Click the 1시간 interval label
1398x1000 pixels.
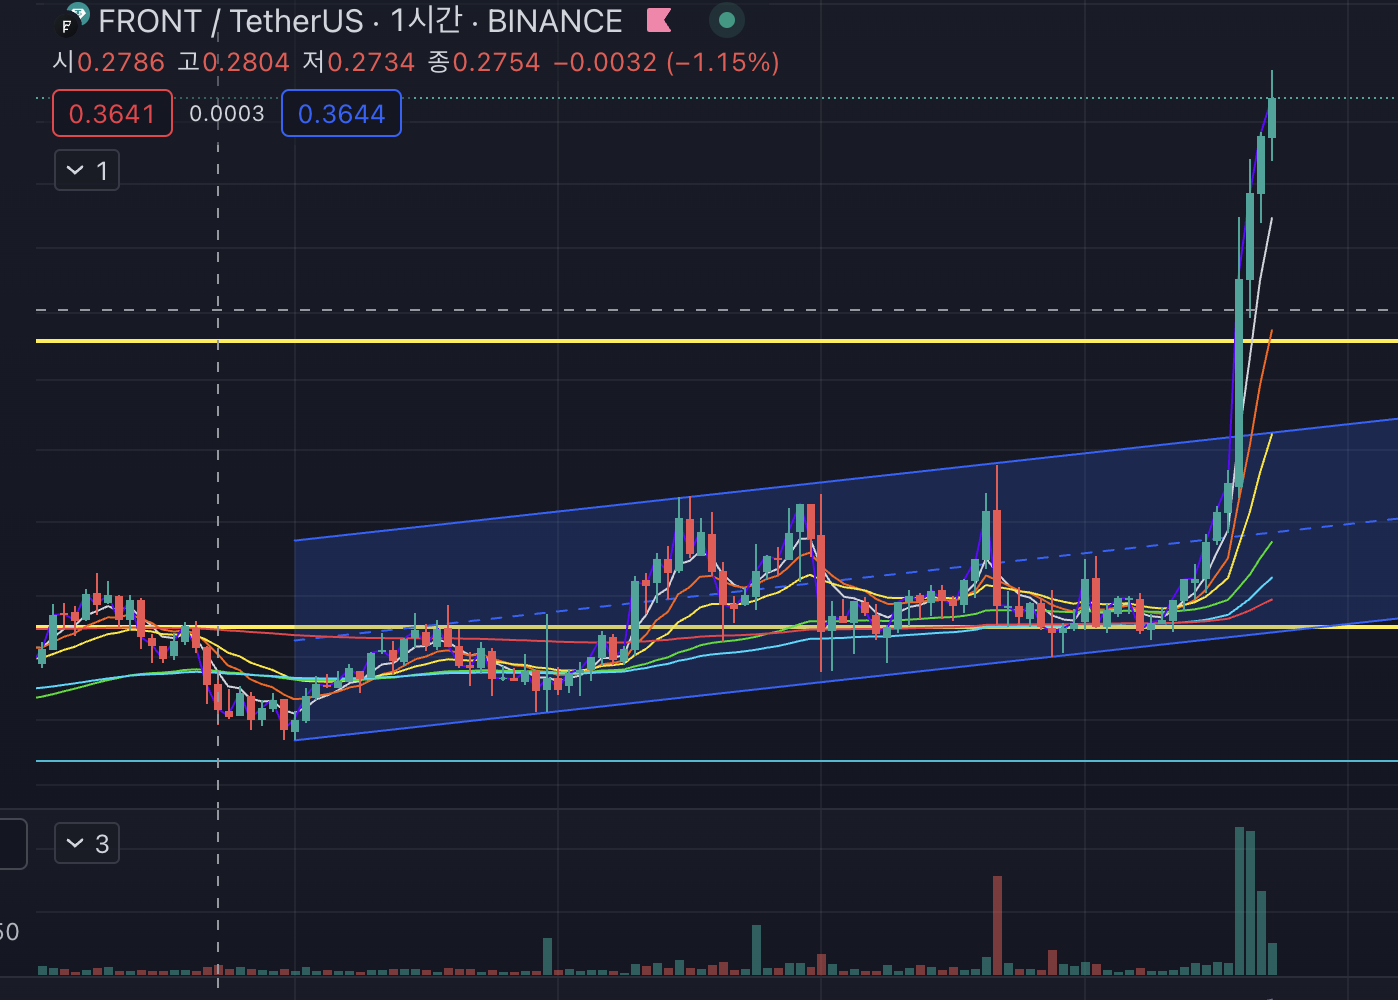coord(426,21)
